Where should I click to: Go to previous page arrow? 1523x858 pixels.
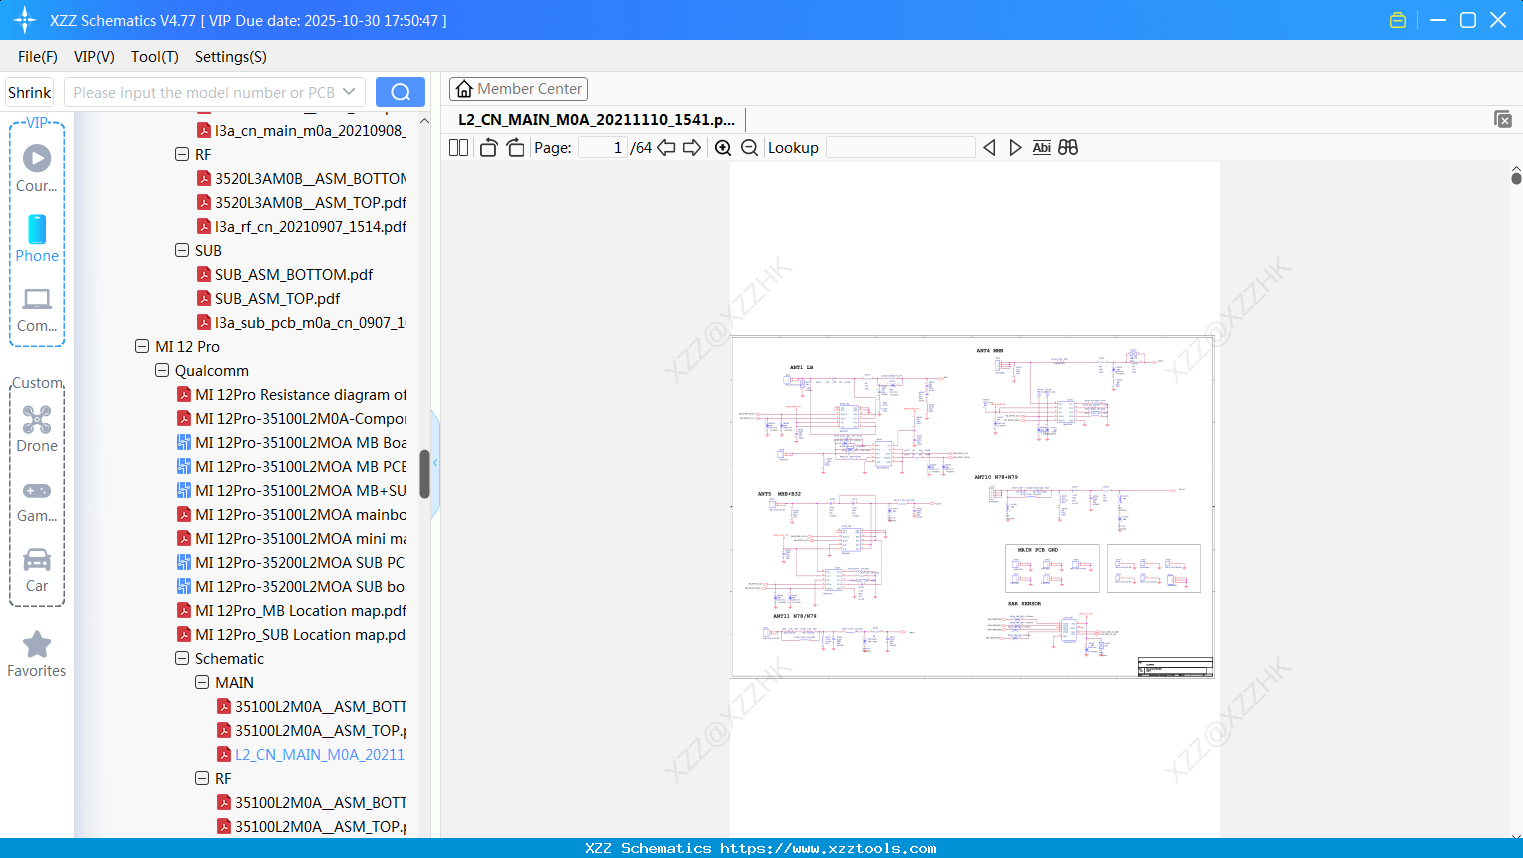666,148
